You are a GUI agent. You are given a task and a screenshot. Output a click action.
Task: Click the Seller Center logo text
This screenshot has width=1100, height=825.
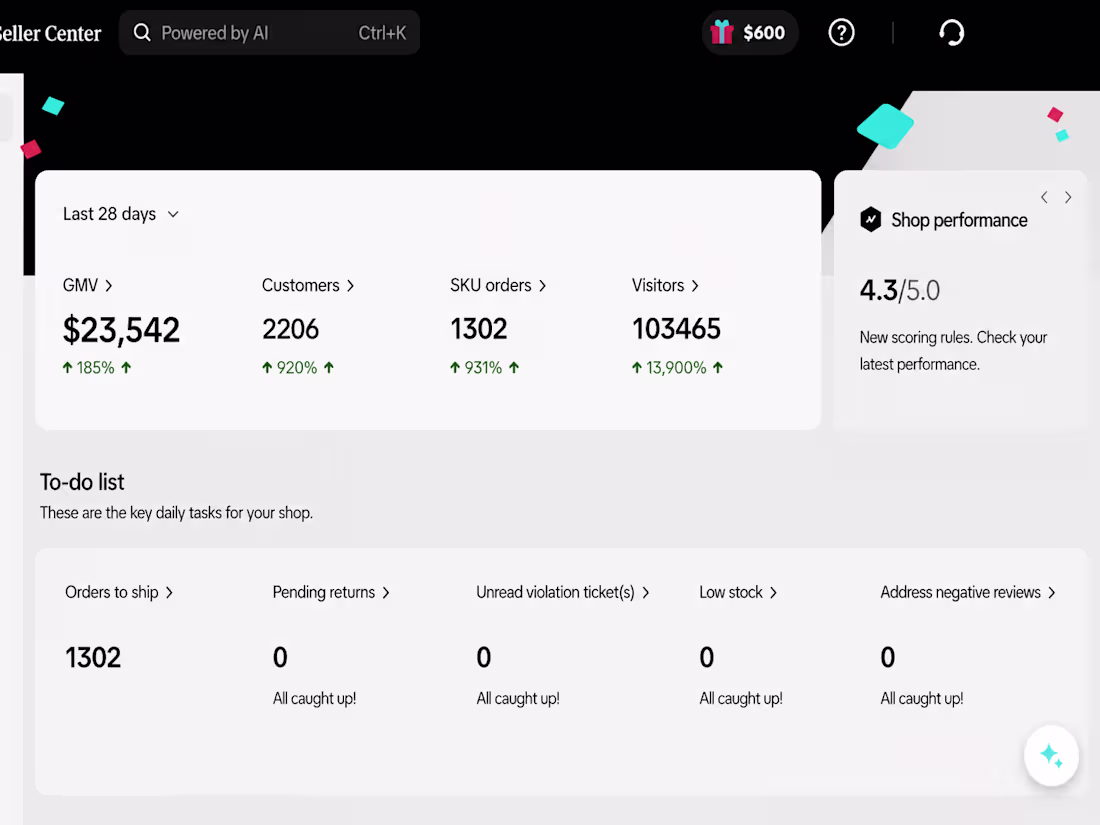[x=51, y=33]
